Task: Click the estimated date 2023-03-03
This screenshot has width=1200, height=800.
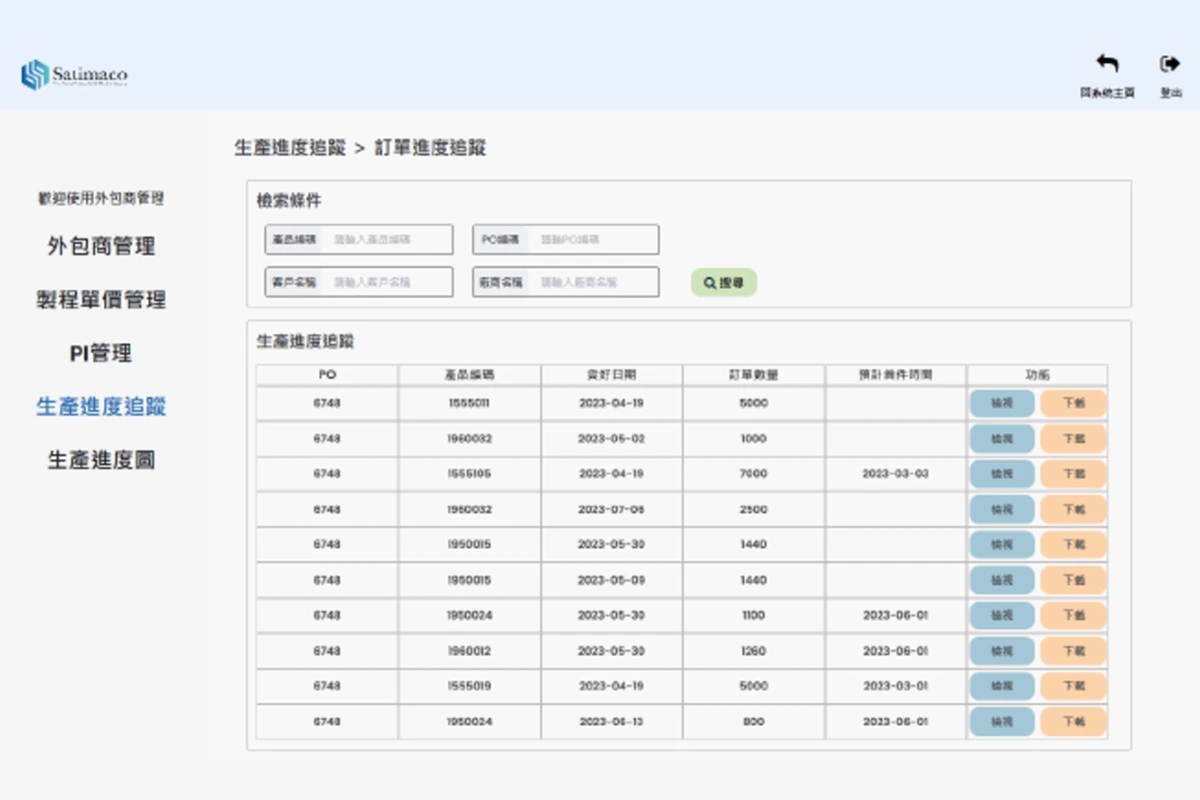Action: [x=895, y=474]
